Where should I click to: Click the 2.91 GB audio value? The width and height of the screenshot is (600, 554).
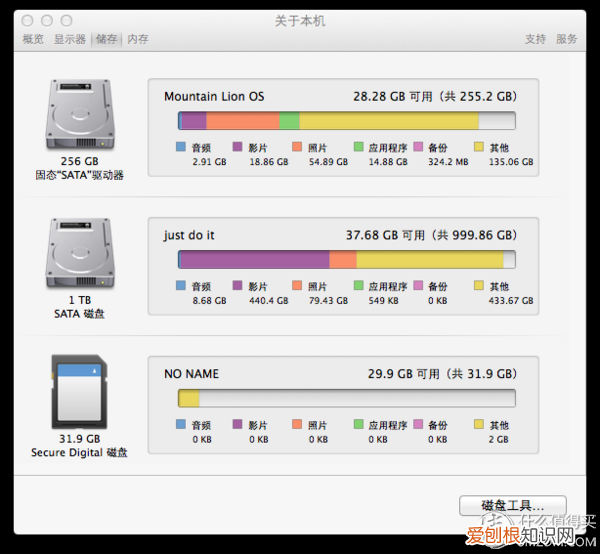point(209,162)
